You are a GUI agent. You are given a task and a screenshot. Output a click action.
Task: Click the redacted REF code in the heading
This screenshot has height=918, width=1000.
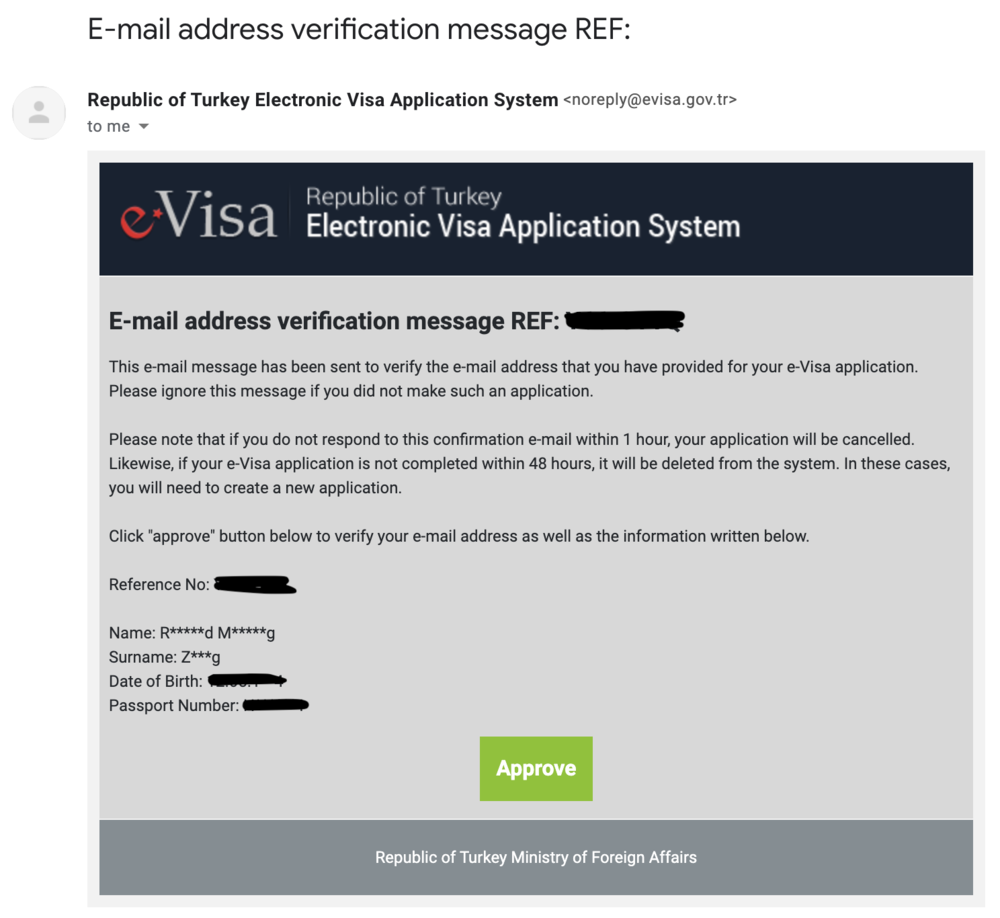tap(624, 321)
